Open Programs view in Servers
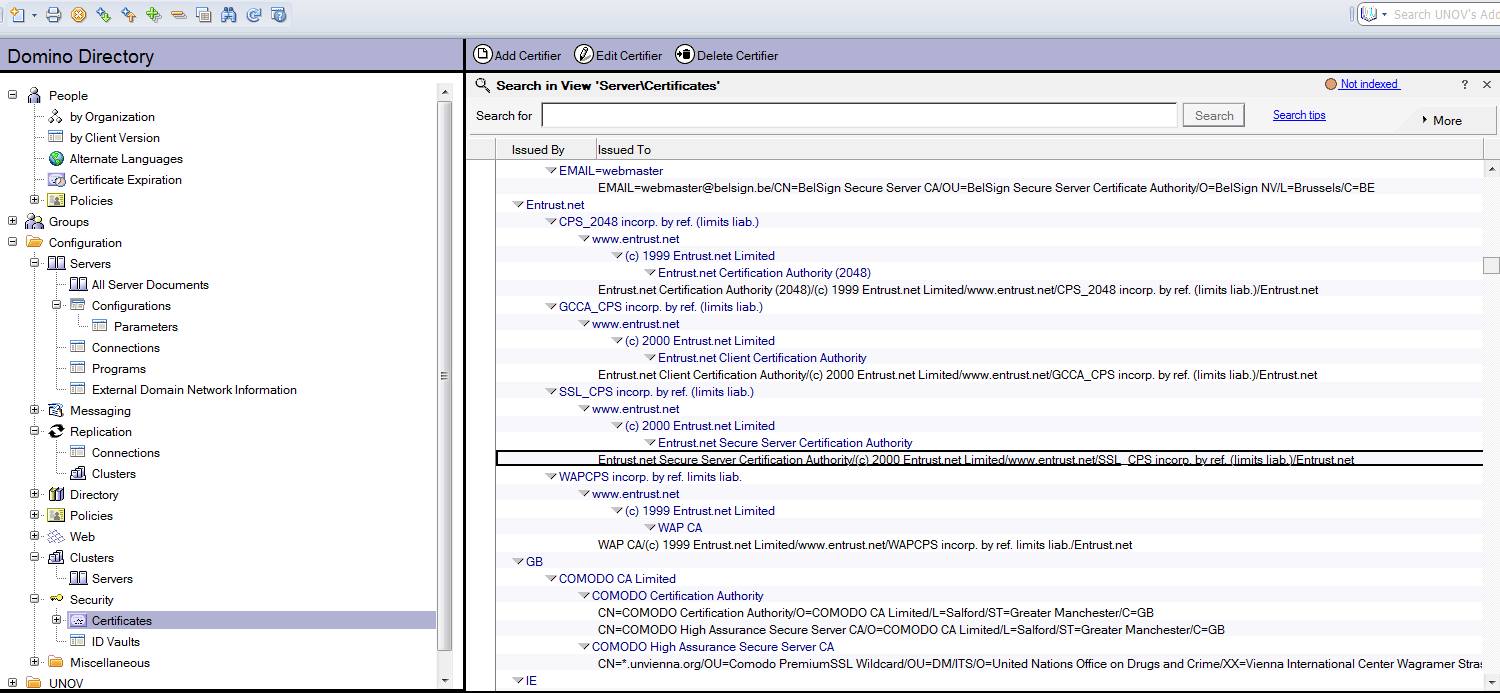The width and height of the screenshot is (1500, 693). pos(118,368)
